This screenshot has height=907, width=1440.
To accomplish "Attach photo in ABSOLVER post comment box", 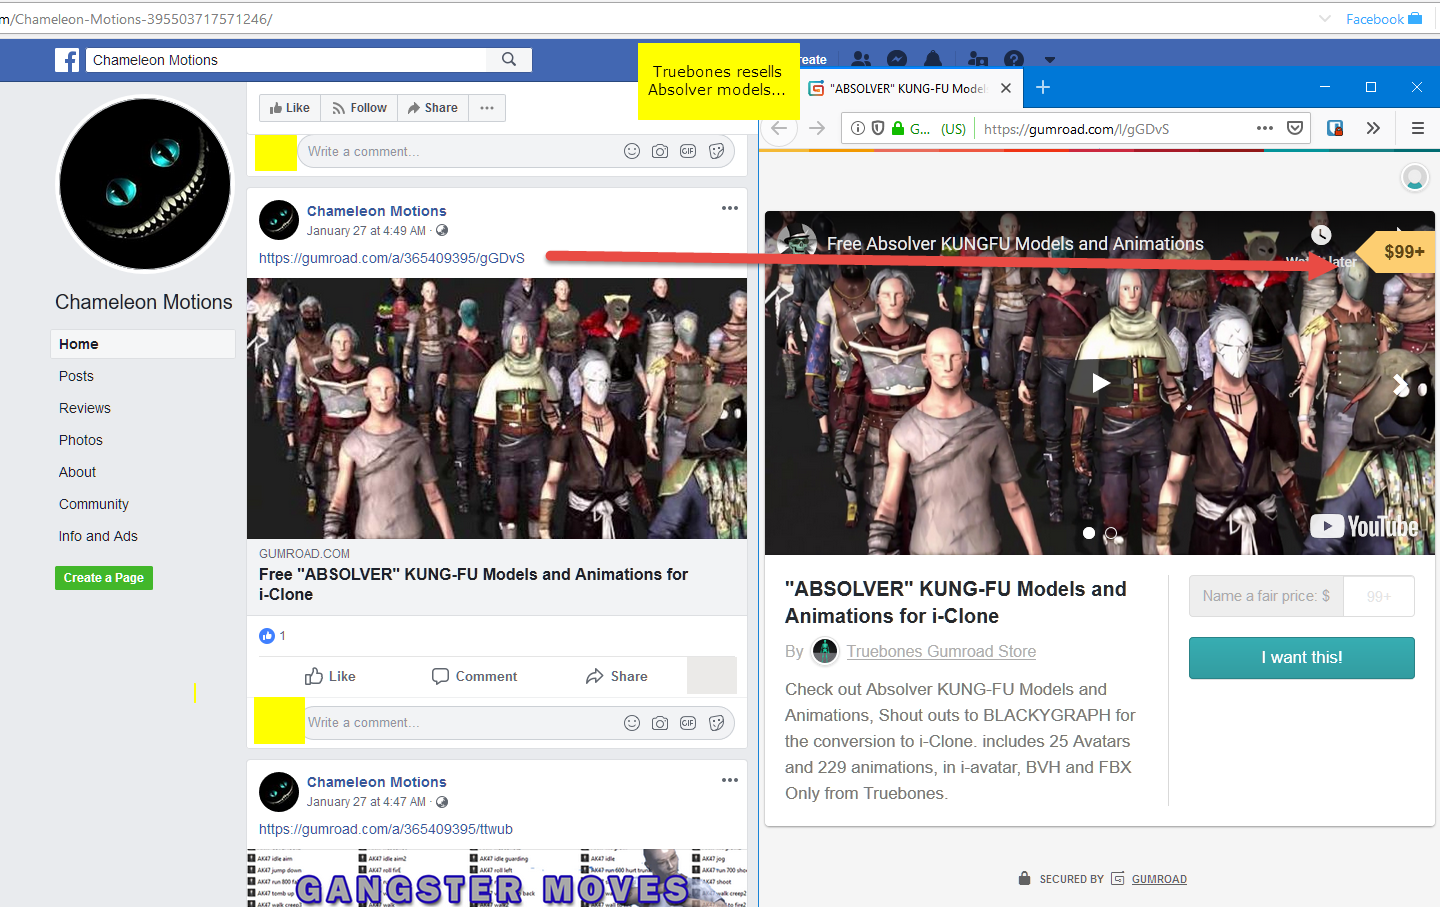I will pyautogui.click(x=660, y=723).
